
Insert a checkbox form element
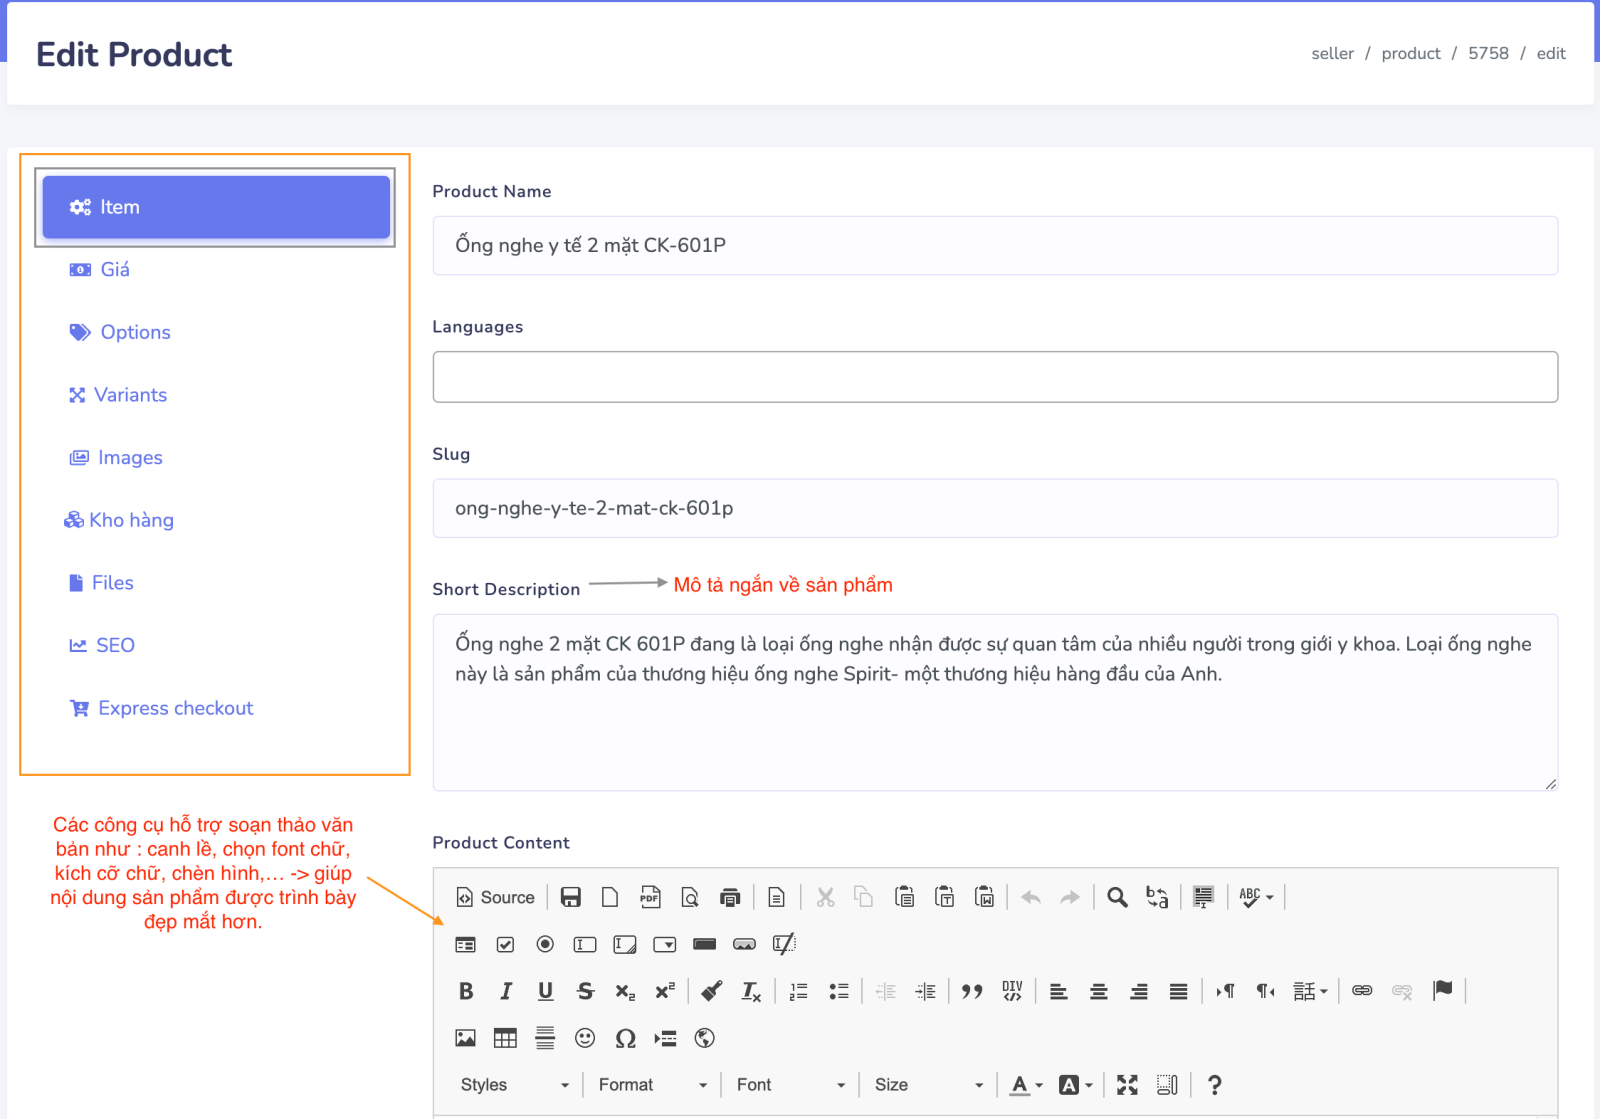(x=506, y=944)
